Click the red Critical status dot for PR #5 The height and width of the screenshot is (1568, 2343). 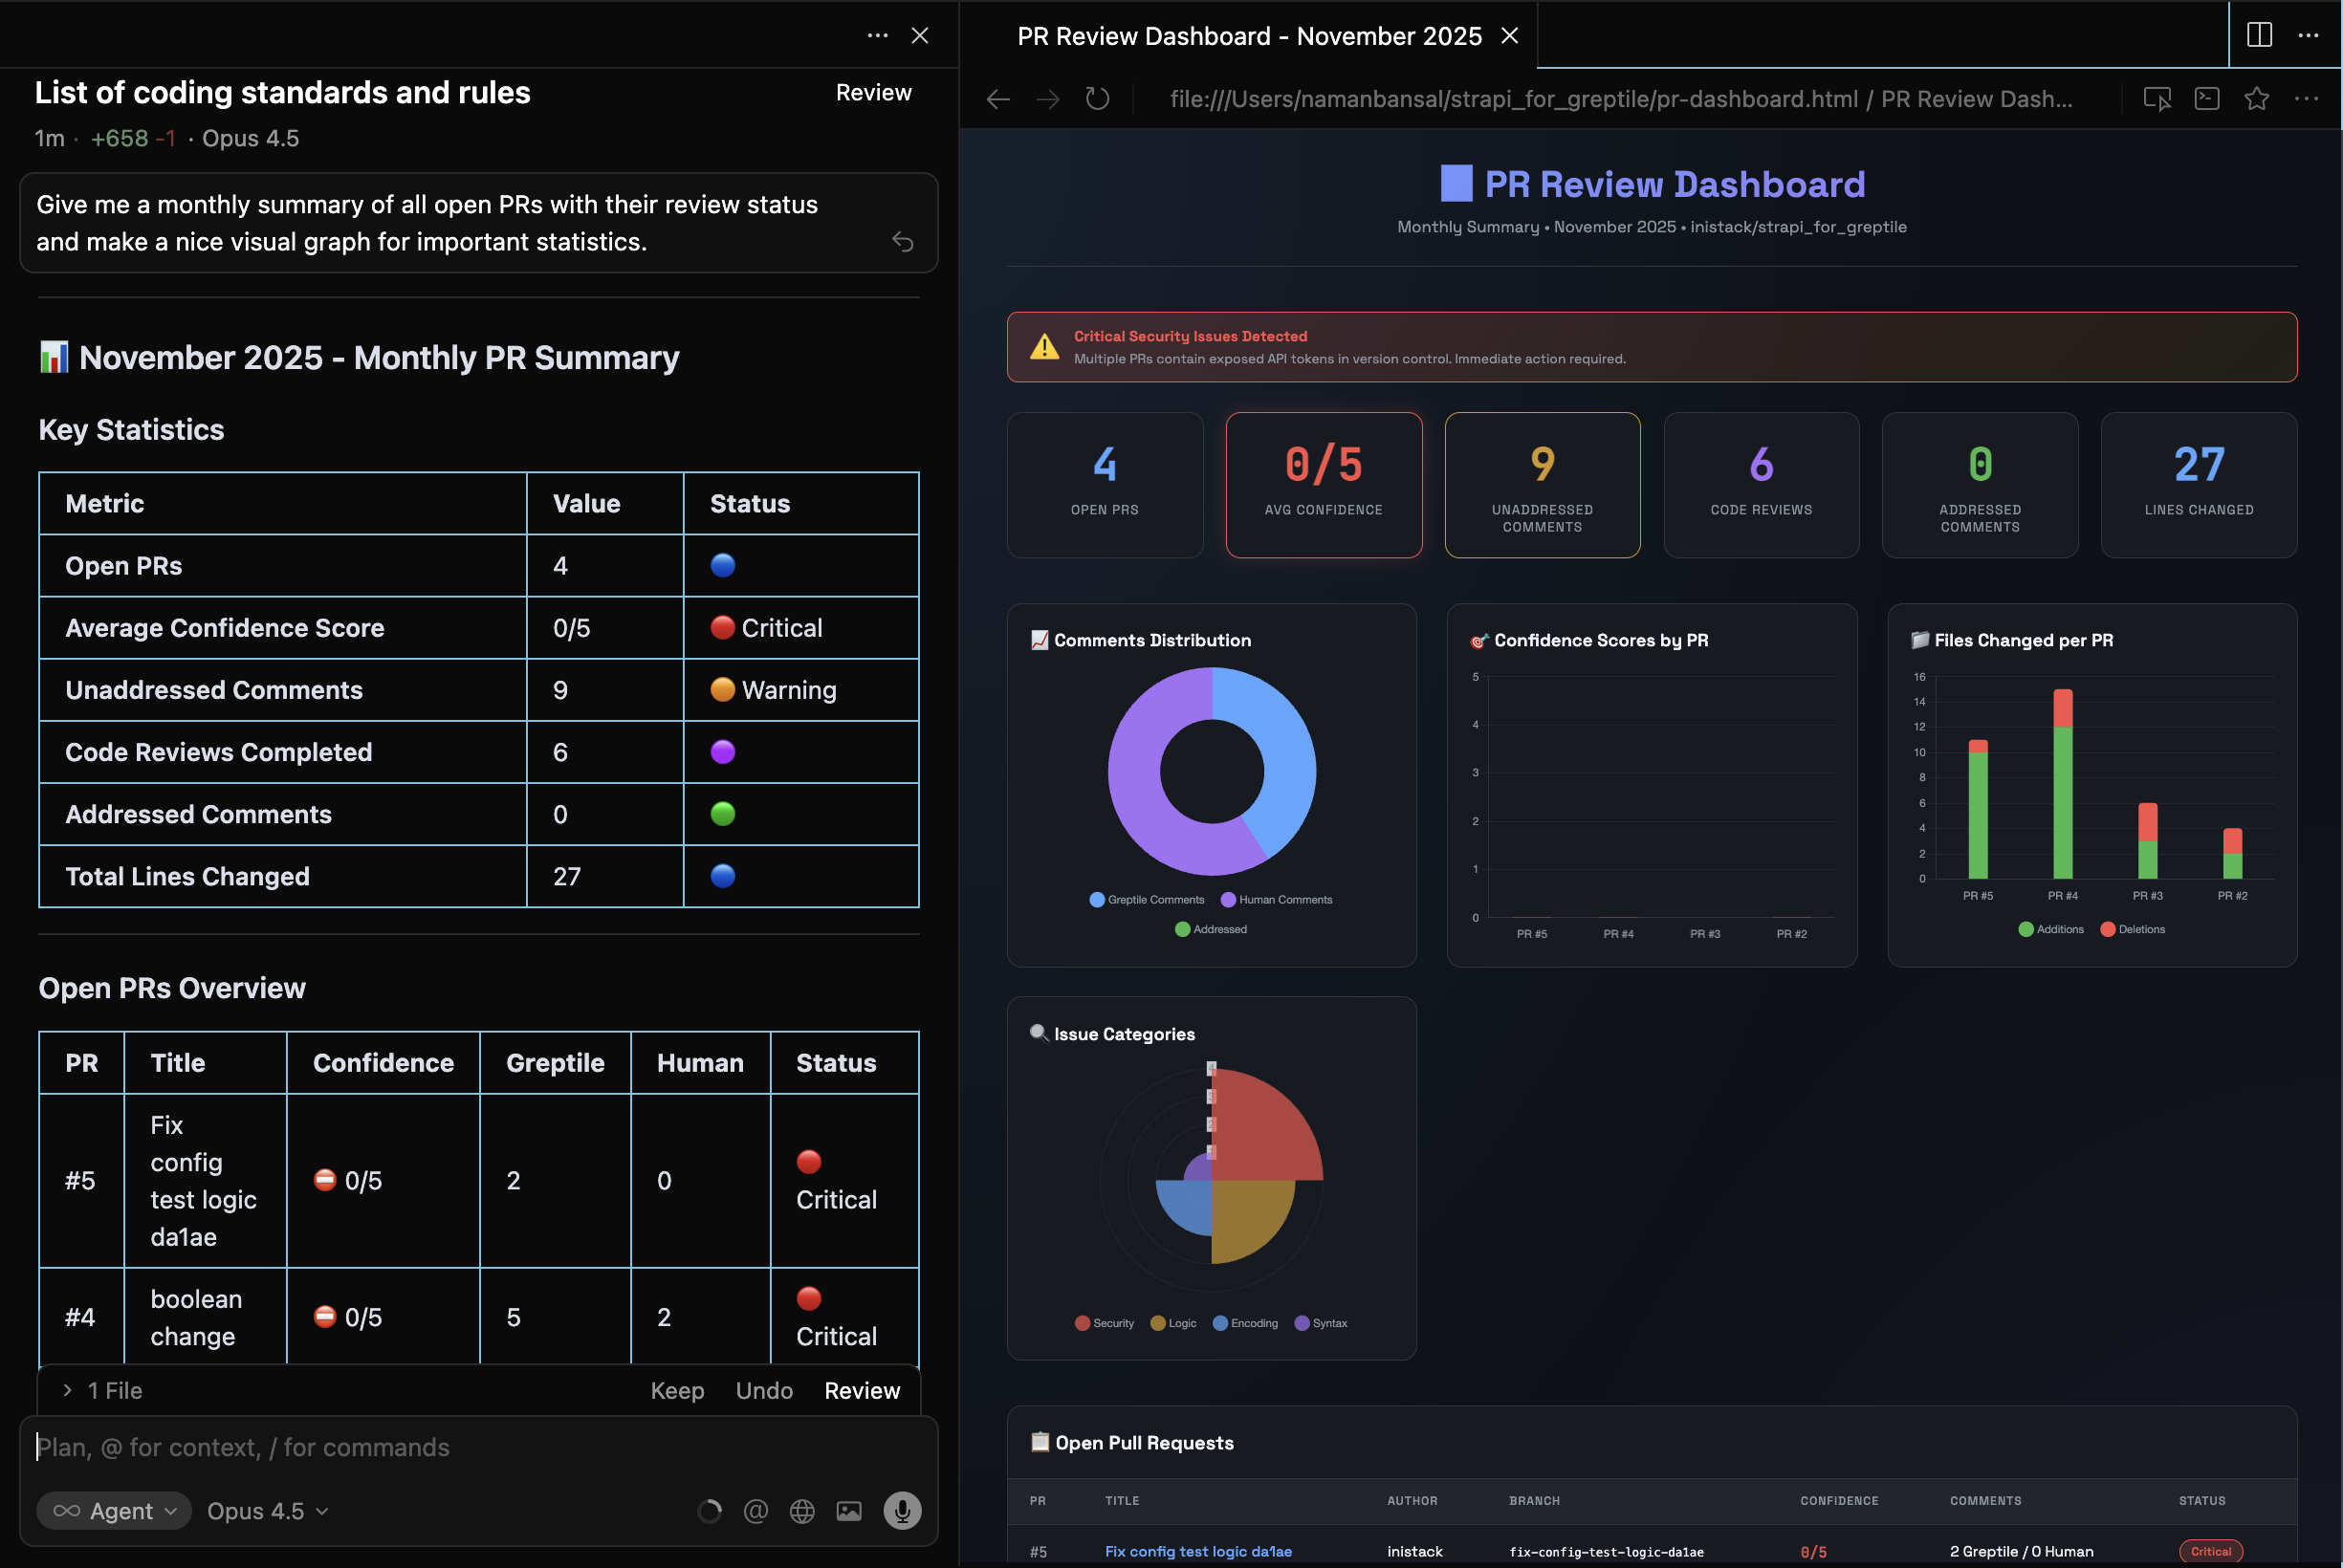(x=807, y=1162)
